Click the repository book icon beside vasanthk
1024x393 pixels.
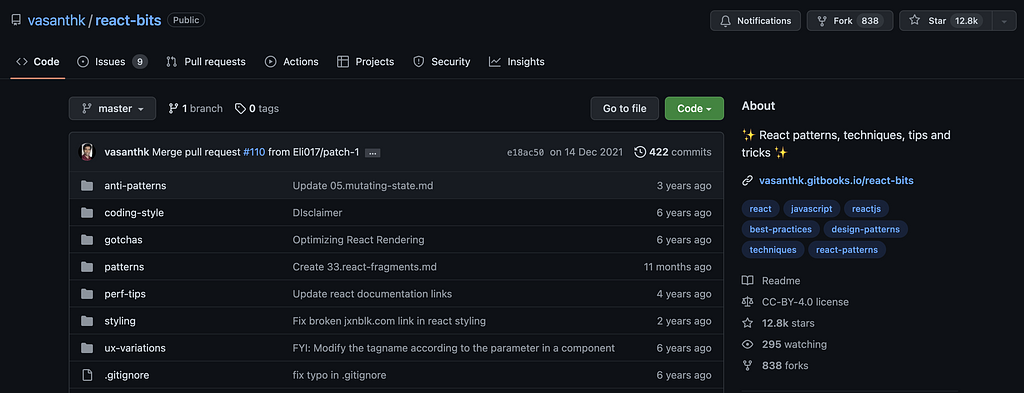(16, 20)
